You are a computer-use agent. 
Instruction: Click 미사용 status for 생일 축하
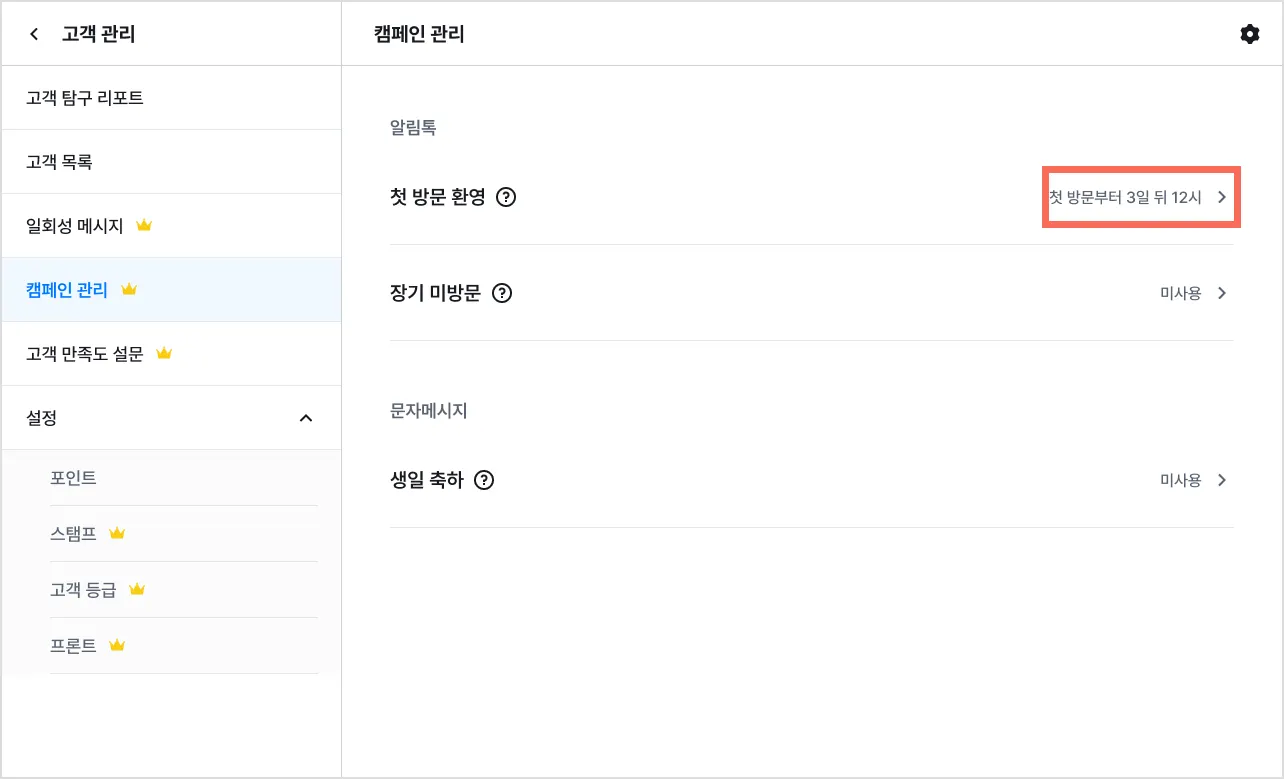coord(1180,480)
